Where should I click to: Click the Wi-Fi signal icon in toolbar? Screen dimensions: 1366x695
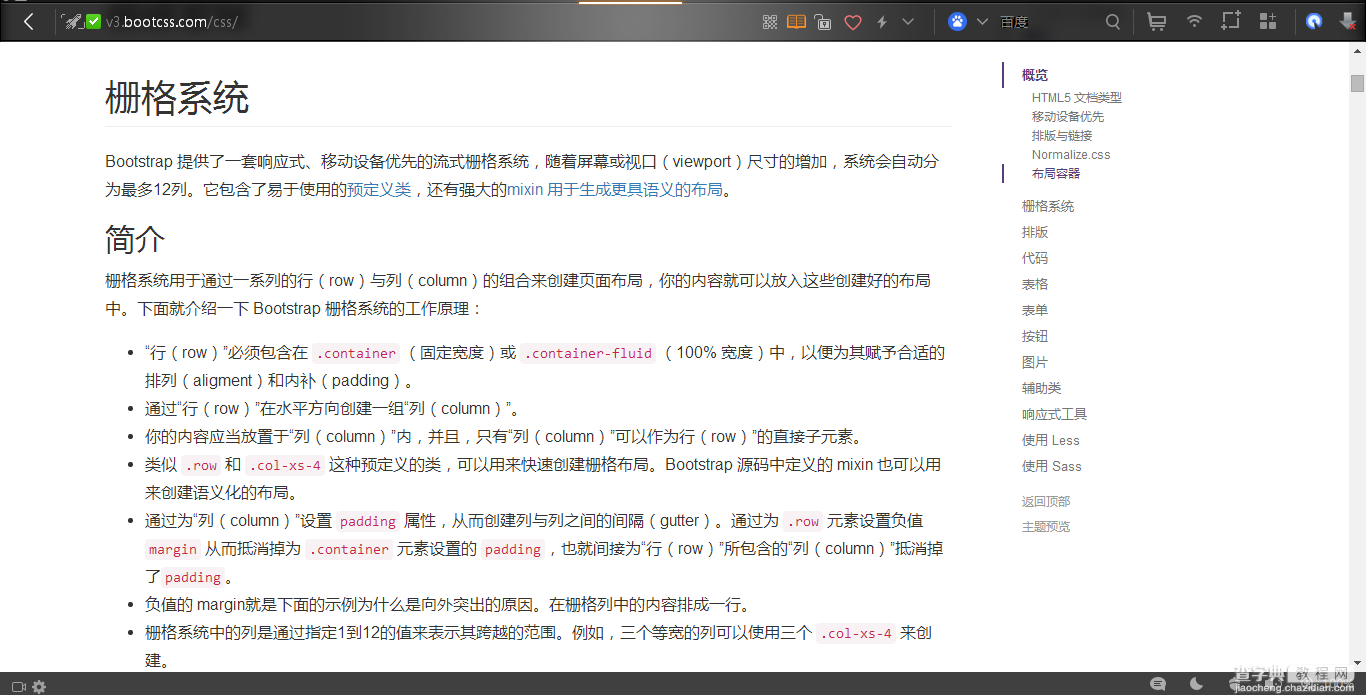tap(1194, 22)
